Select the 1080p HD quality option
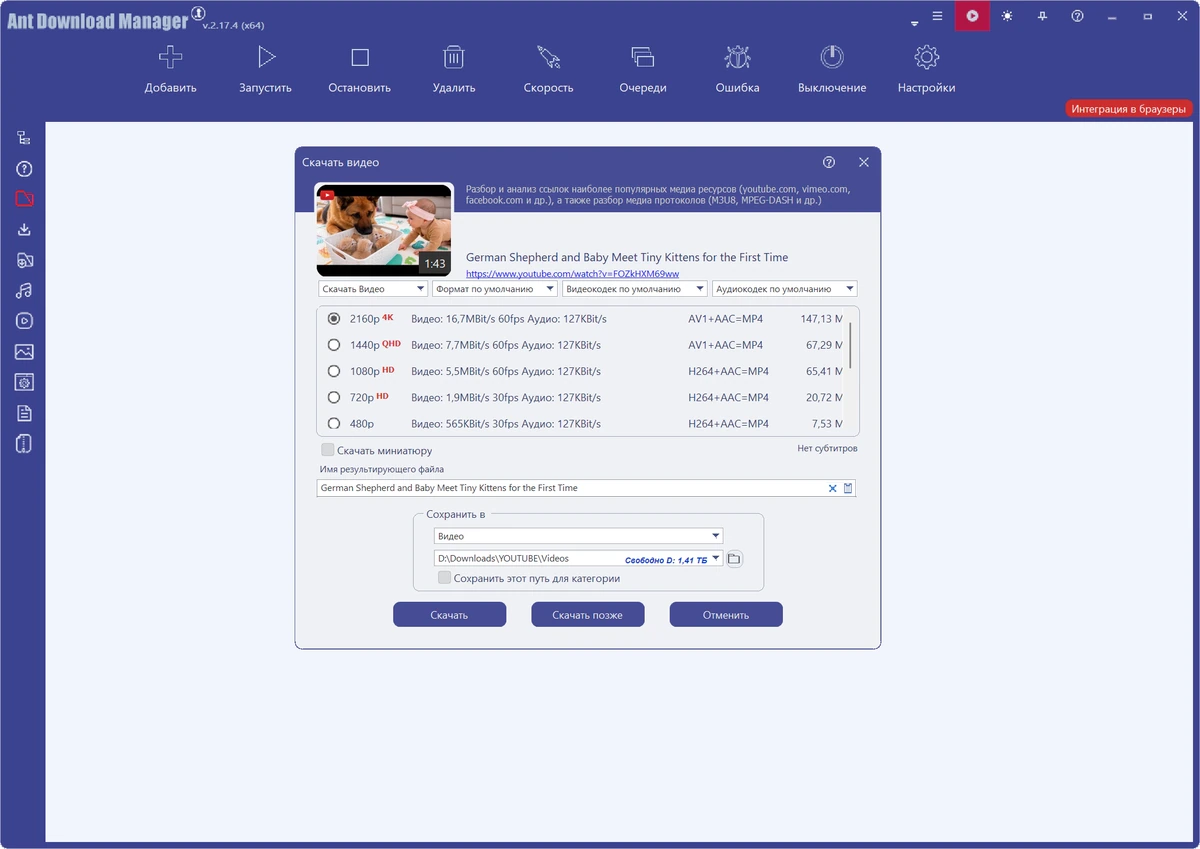 (334, 371)
